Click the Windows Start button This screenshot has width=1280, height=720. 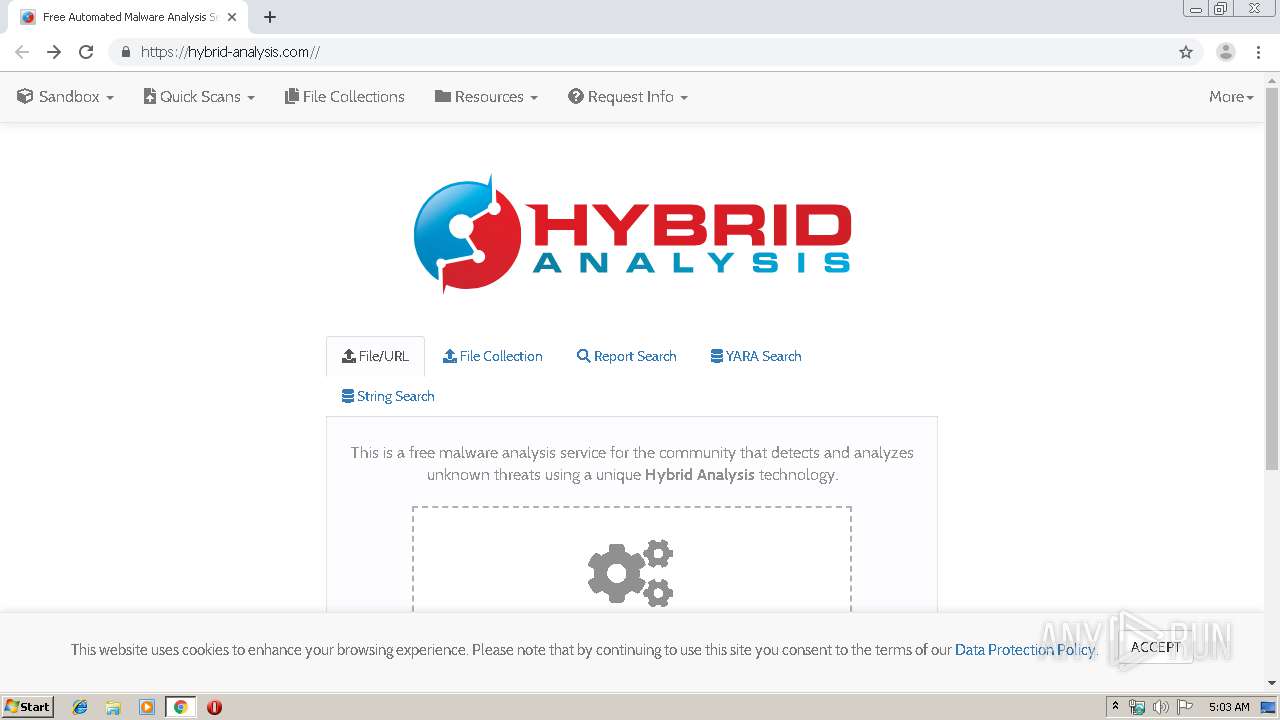(27, 707)
